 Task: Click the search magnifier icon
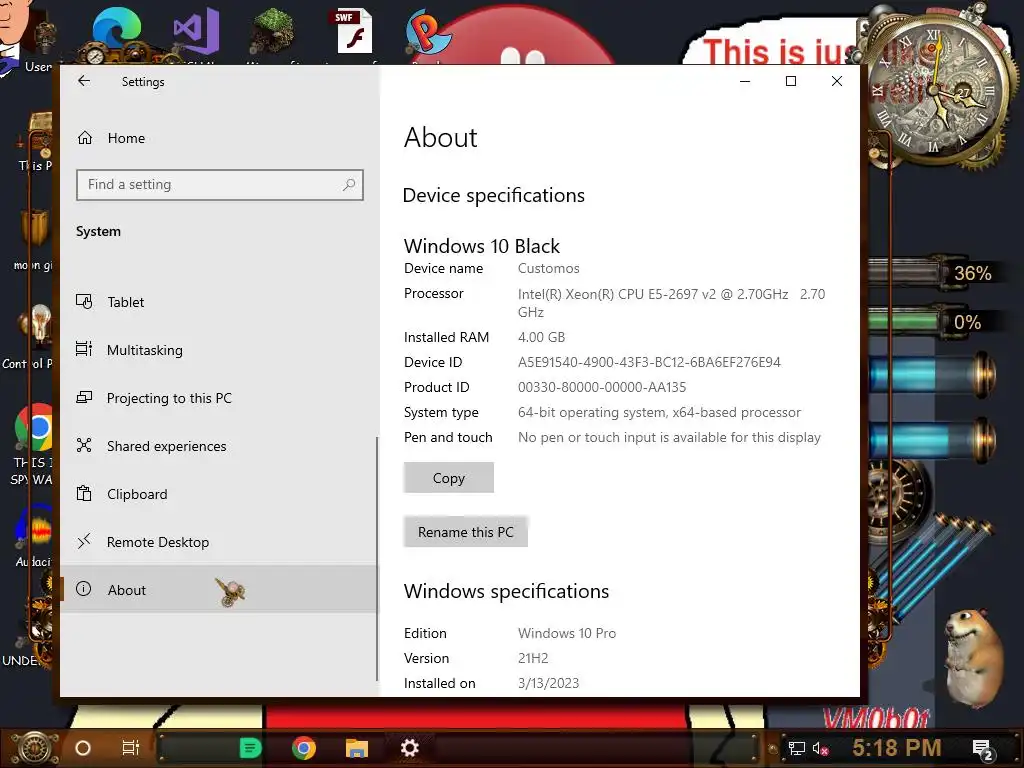pyautogui.click(x=349, y=185)
